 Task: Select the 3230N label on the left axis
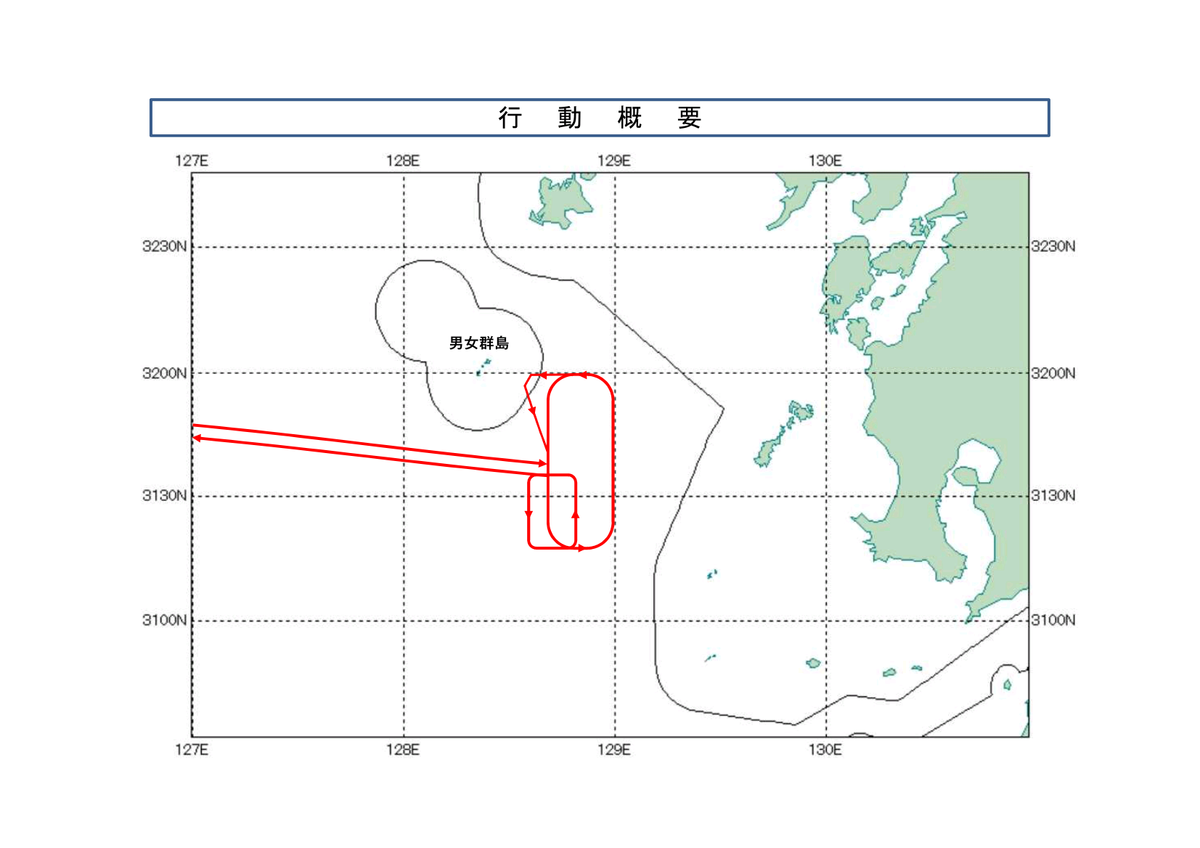coord(165,246)
